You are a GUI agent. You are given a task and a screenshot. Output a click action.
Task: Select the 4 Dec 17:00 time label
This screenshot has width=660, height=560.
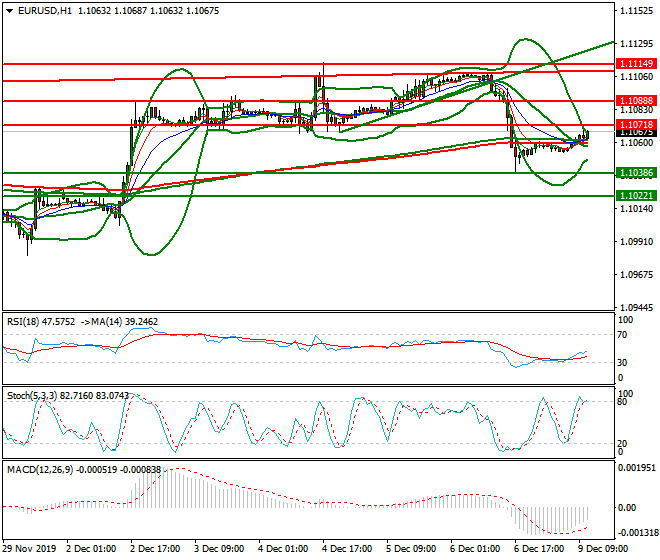click(347, 549)
